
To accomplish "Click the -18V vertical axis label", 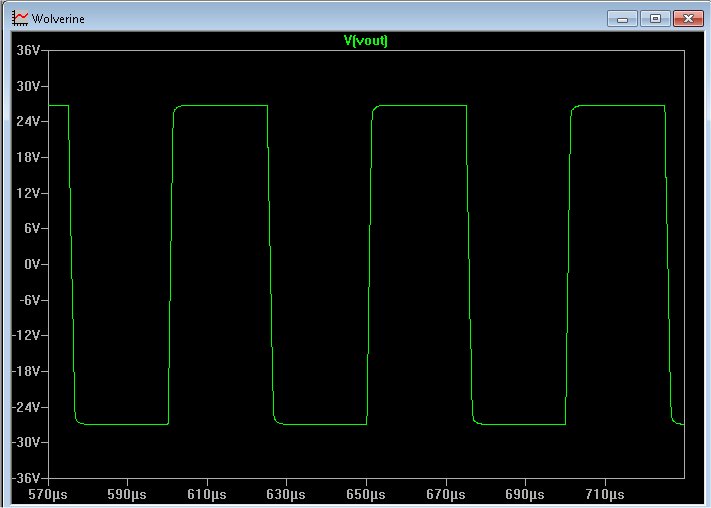I will 26,371.
